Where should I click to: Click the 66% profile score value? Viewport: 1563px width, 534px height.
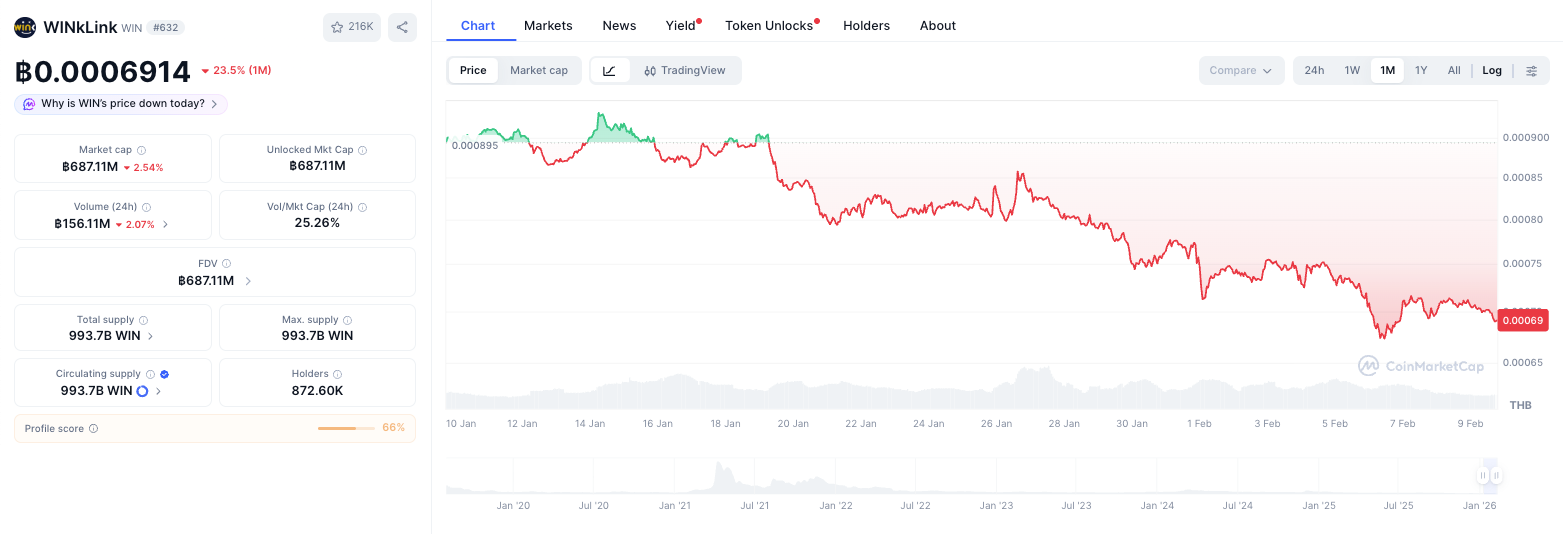394,428
